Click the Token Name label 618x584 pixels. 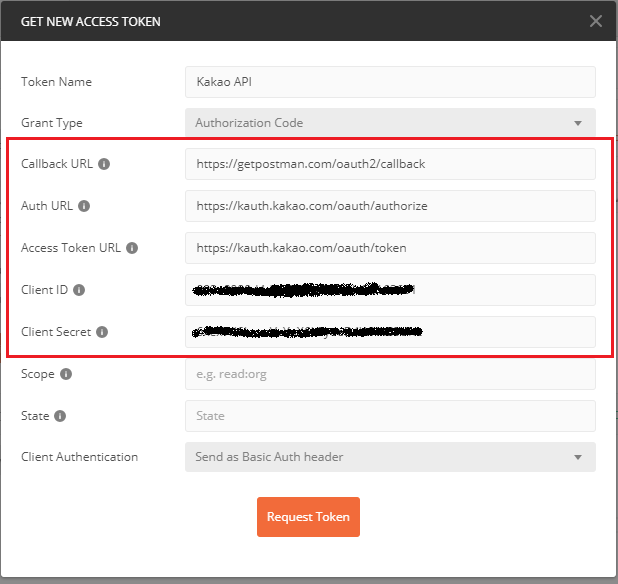56,82
